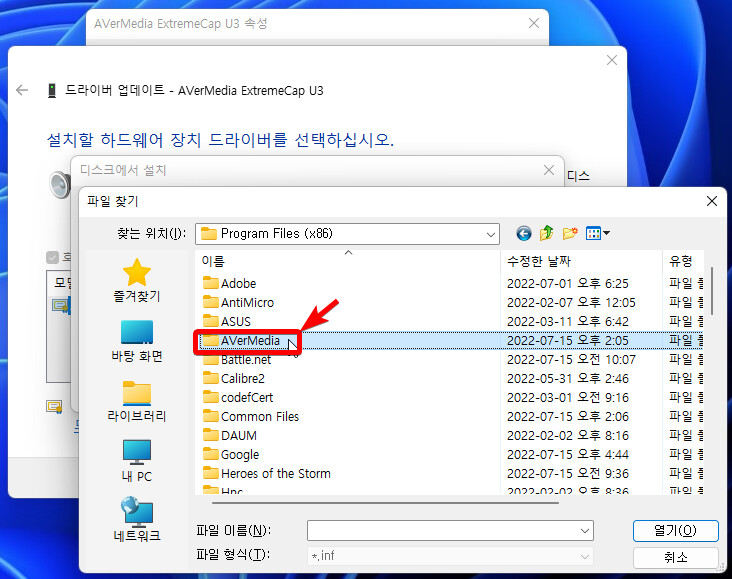Select the Common Files folder
Viewport: 732px width, 579px height.
(251, 417)
